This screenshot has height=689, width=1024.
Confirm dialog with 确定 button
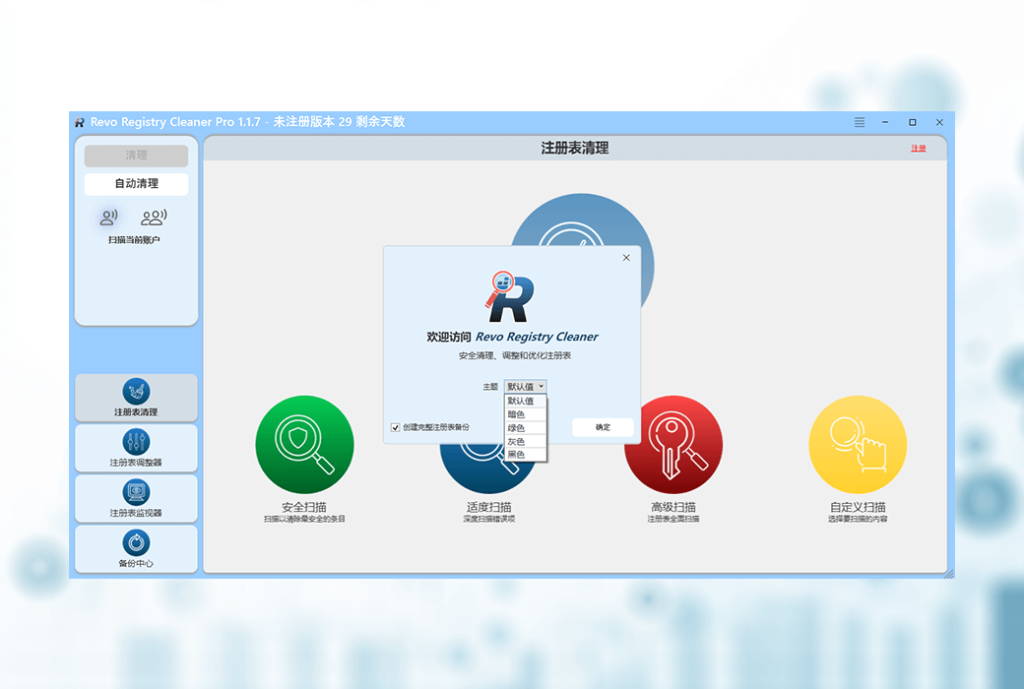click(x=603, y=427)
